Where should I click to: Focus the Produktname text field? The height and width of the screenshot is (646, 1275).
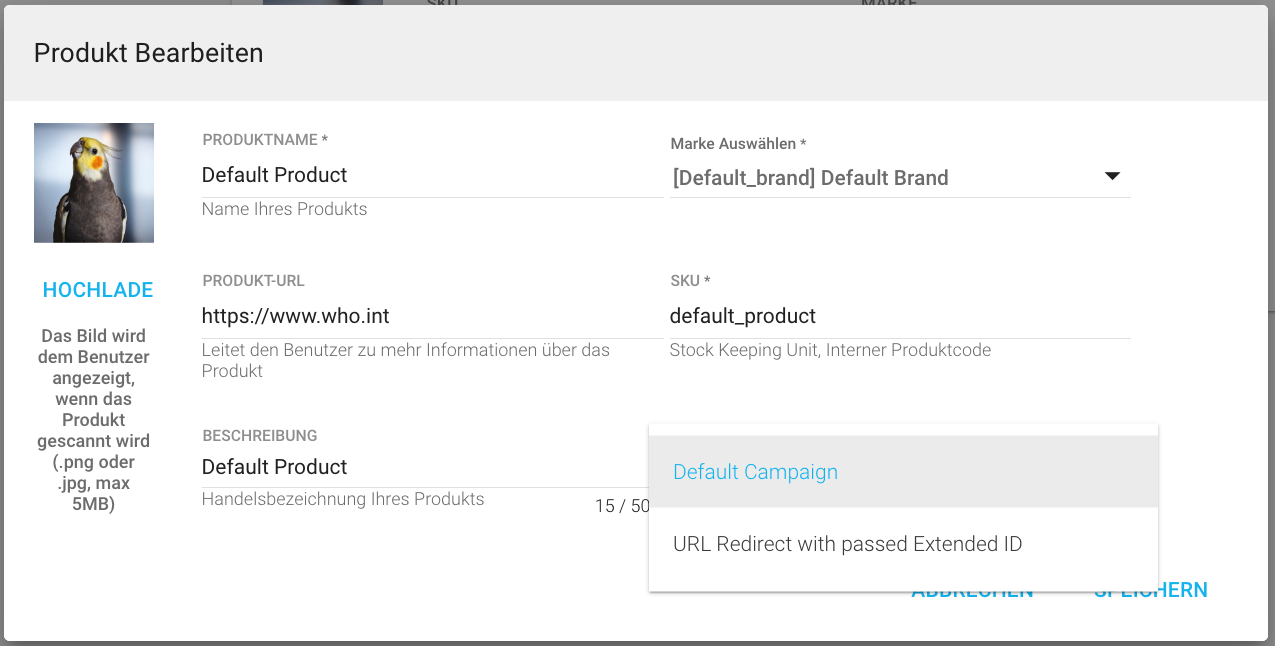pyautogui.click(x=432, y=175)
